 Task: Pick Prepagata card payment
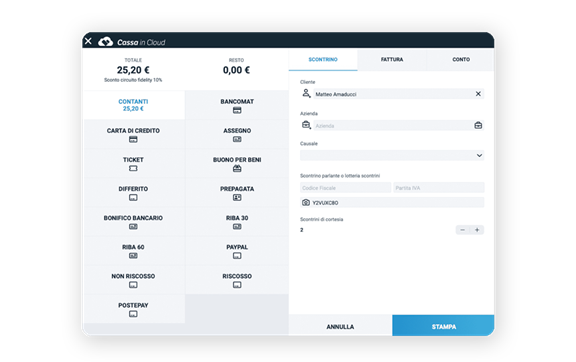237,193
